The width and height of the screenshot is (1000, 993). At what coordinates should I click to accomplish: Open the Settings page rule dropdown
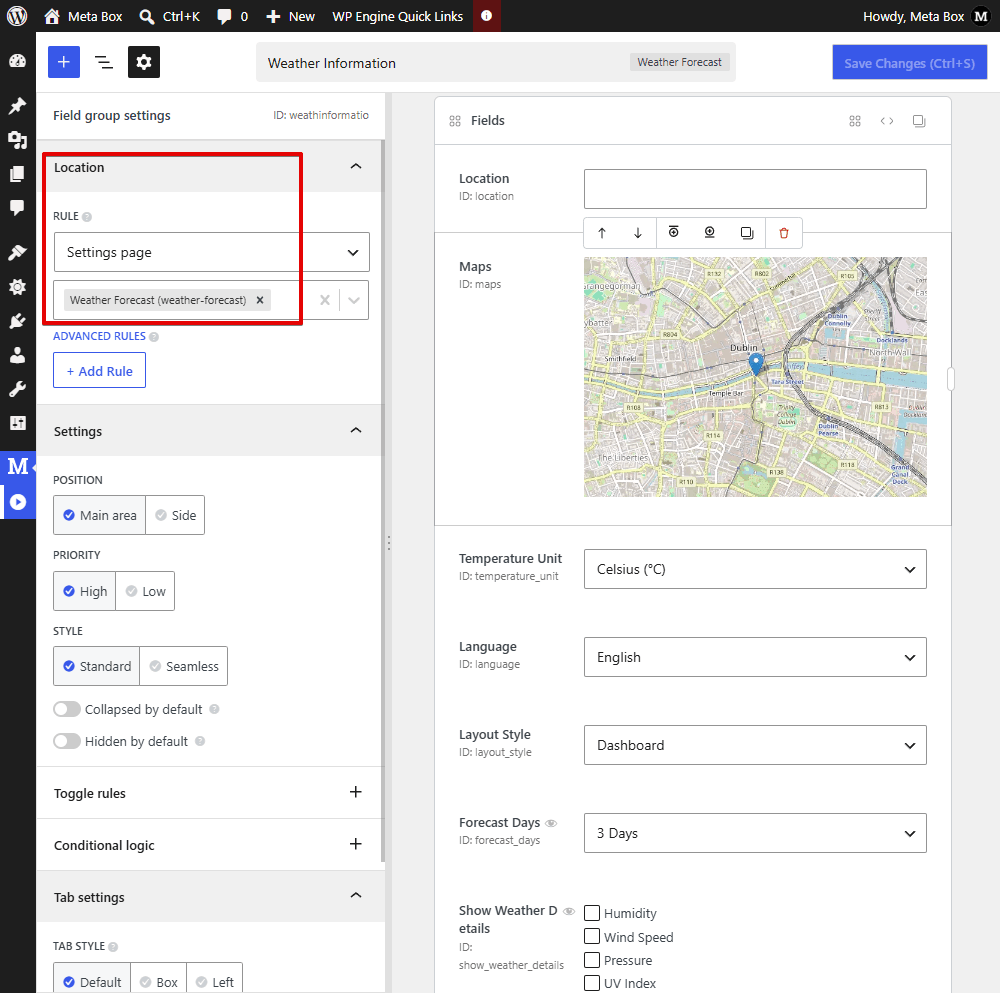[211, 252]
